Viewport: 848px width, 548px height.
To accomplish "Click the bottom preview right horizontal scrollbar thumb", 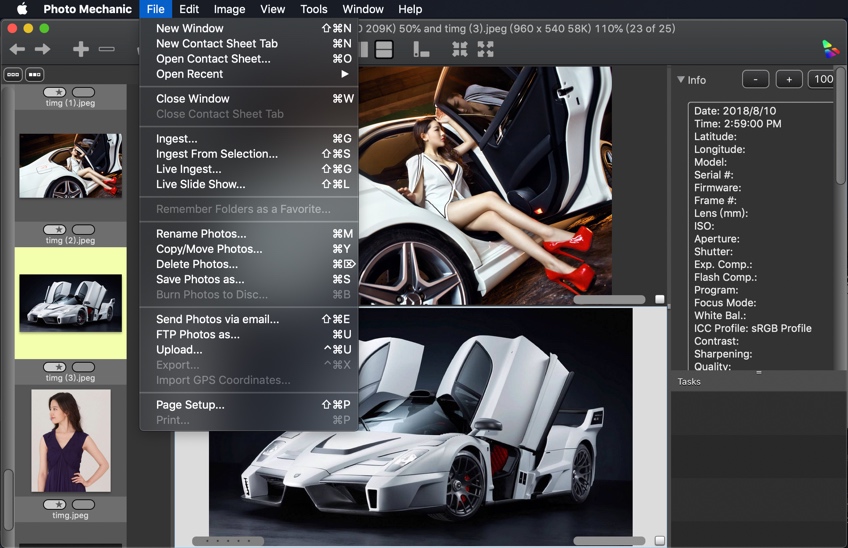I will 610,540.
